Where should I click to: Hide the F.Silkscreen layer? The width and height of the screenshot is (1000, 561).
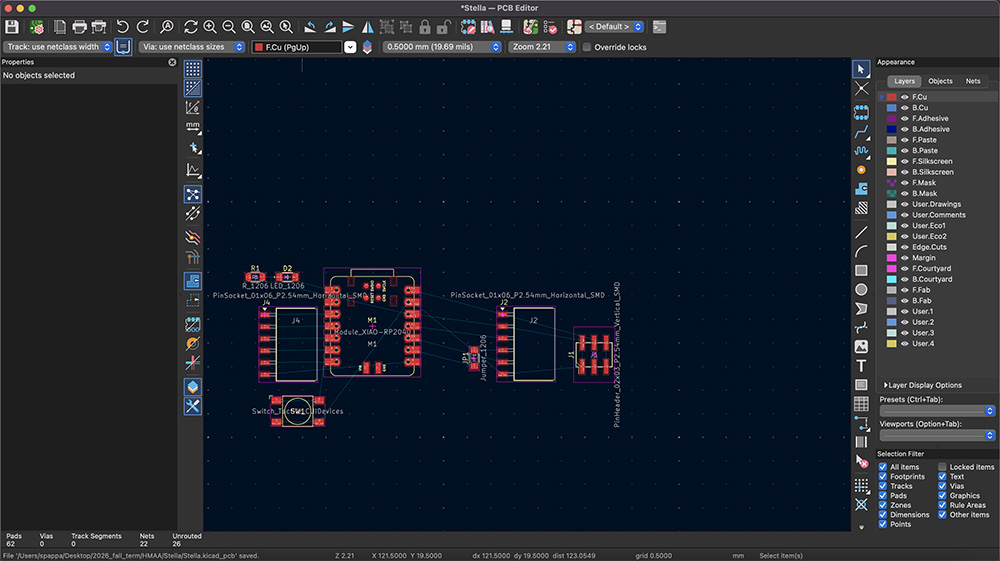[x=904, y=161]
